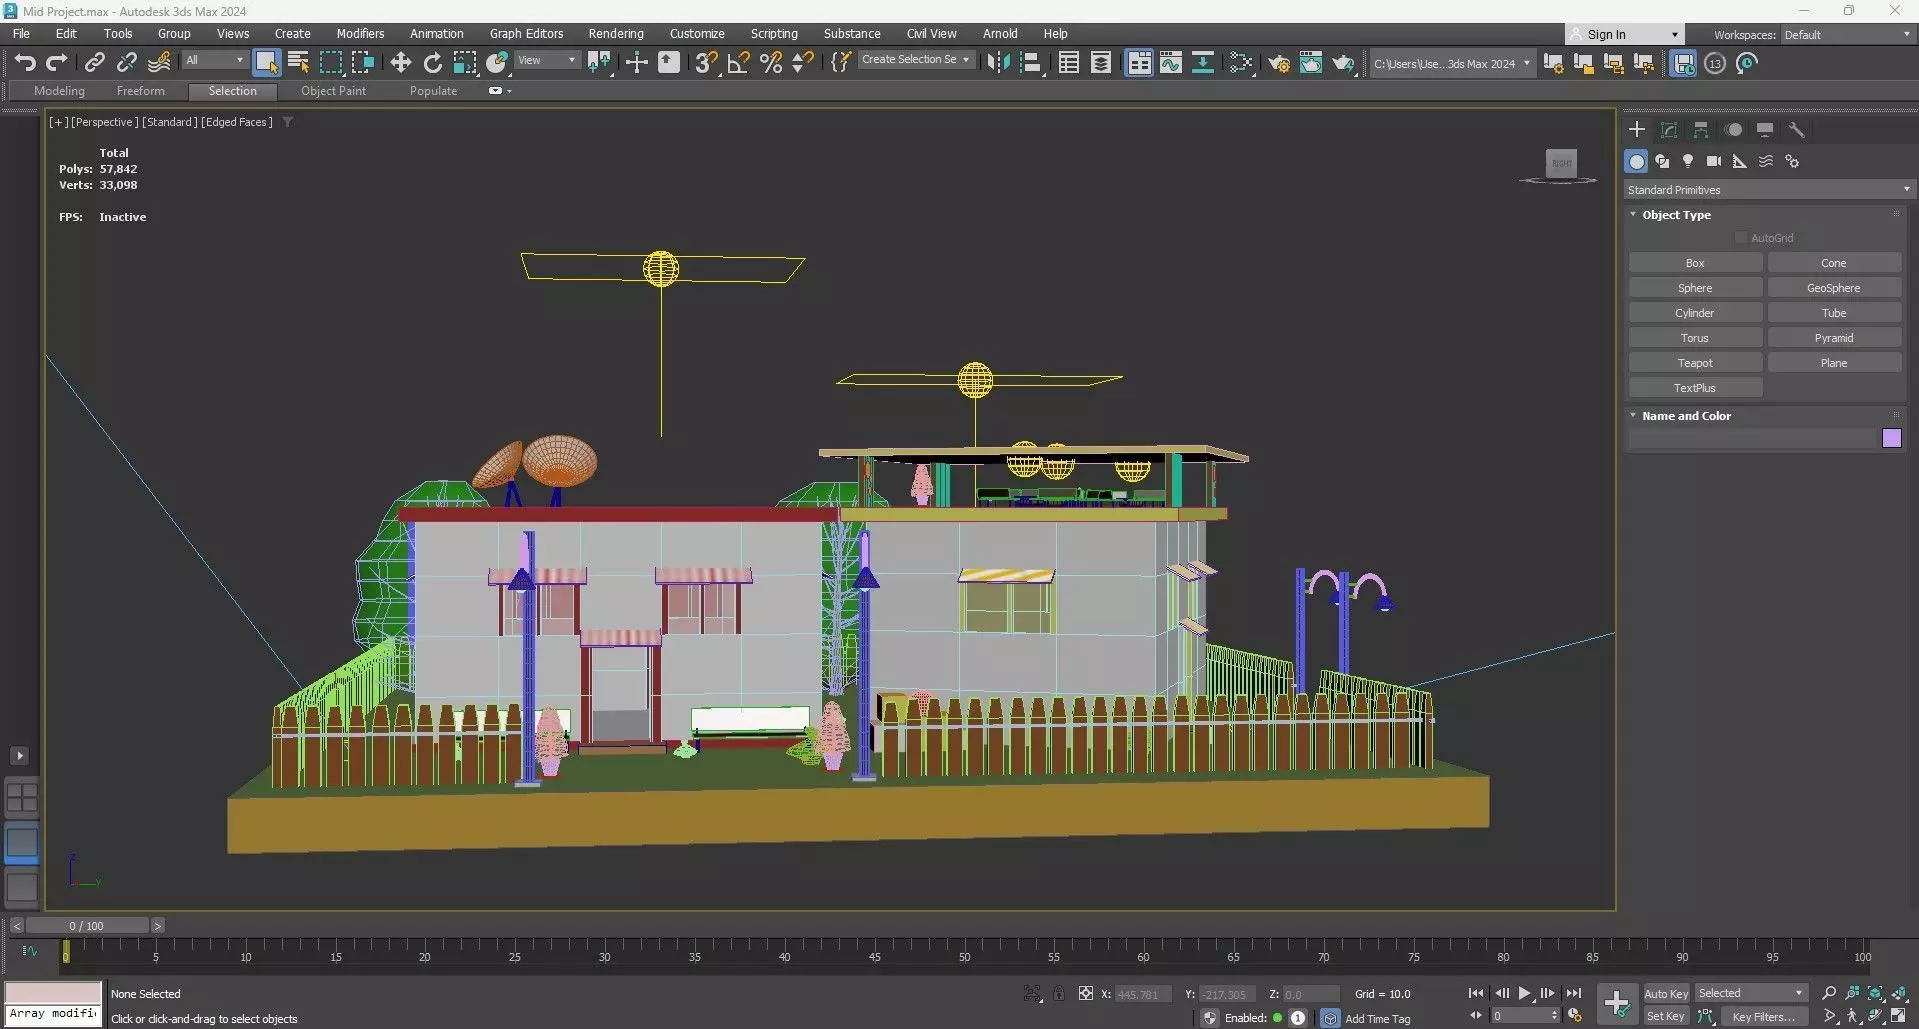Select the Select and Link tool
Image resolution: width=1919 pixels, height=1029 pixels.
tap(94, 63)
